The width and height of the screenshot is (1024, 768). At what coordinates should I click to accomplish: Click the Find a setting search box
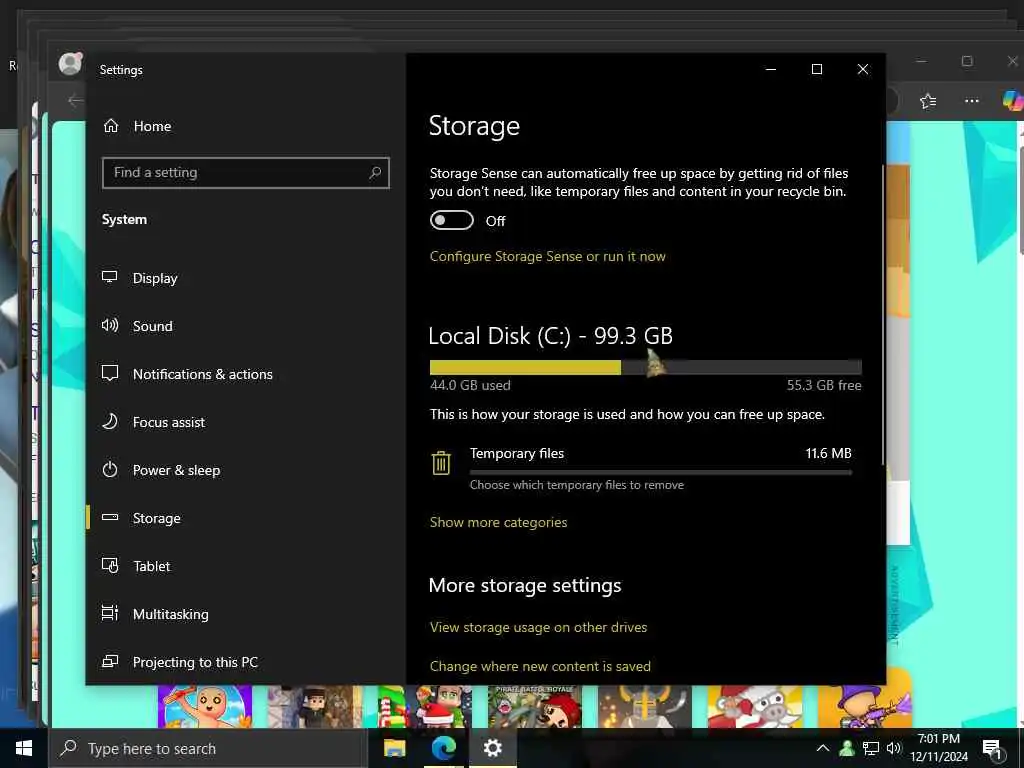(x=246, y=172)
